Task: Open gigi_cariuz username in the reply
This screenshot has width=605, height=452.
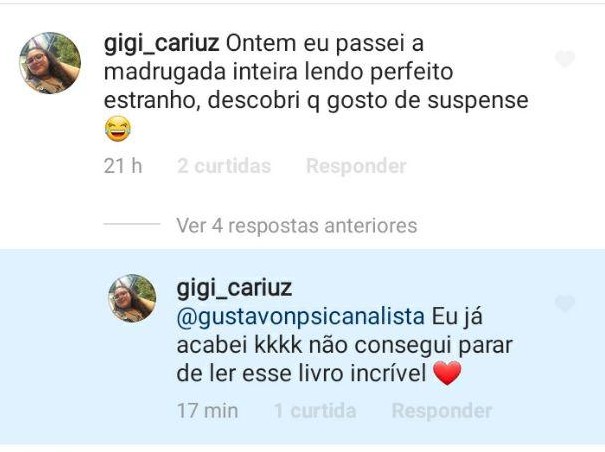Action: click(x=234, y=288)
